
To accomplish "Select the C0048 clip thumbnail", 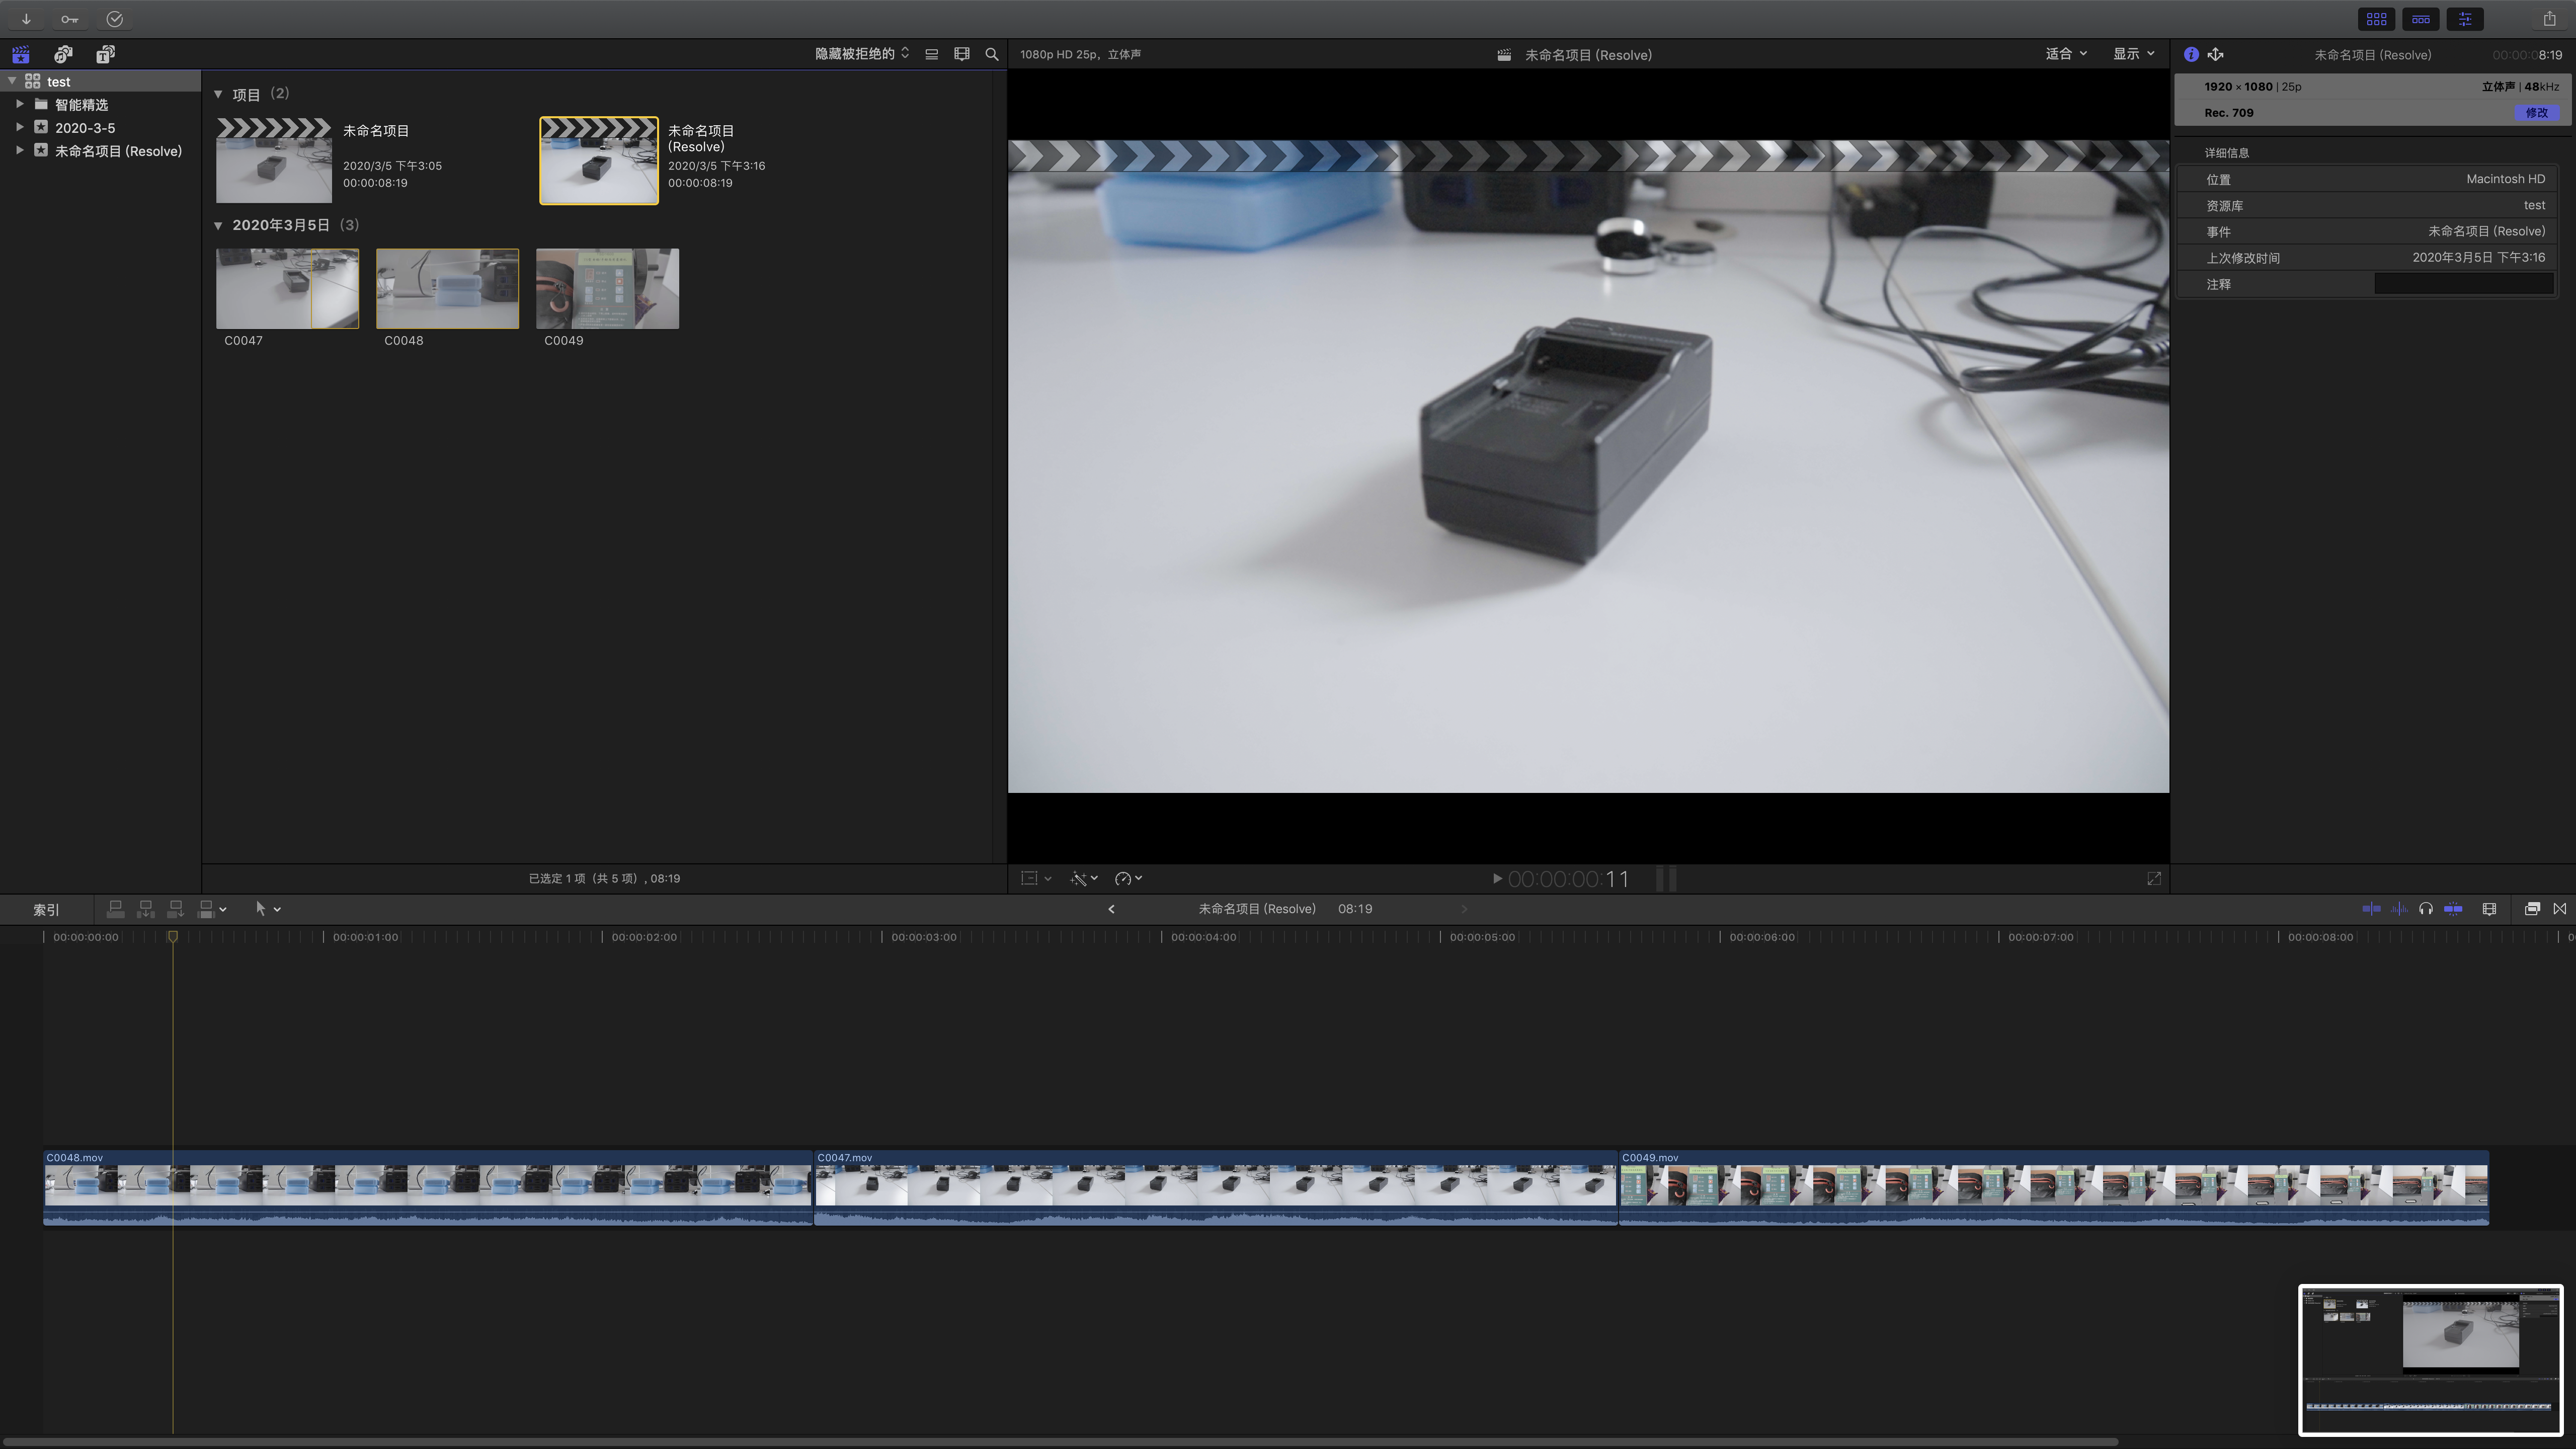I will tap(447, 288).
